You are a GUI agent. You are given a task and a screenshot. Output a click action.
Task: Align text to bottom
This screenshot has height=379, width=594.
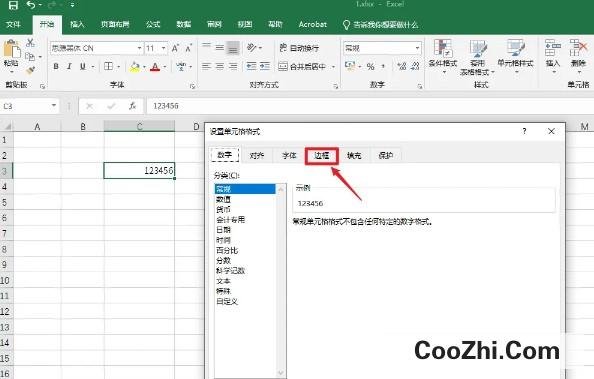[x=233, y=48]
